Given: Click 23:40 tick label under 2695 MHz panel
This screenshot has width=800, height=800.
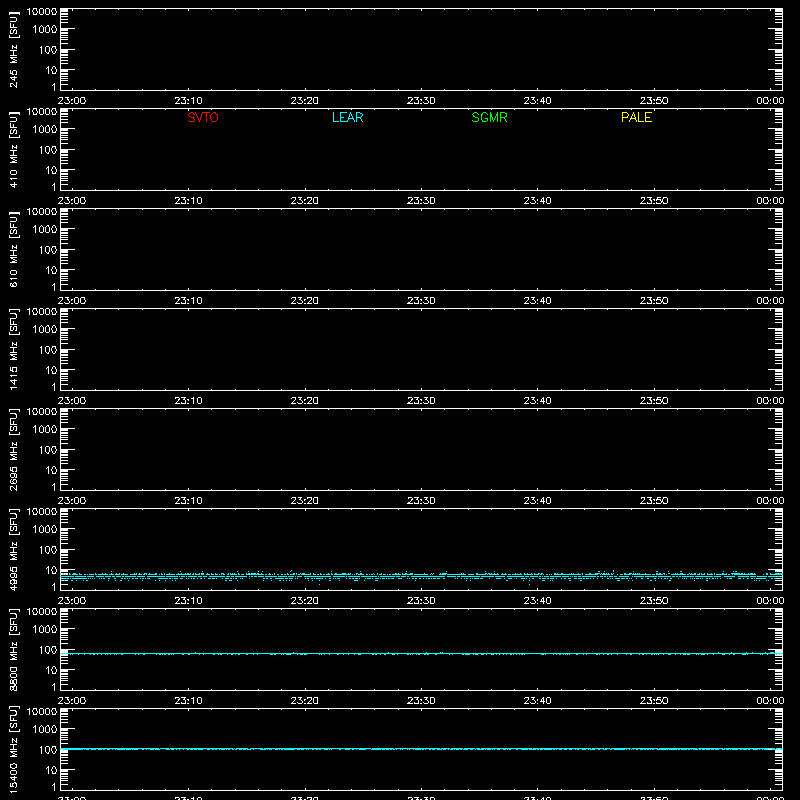Looking at the screenshot, I should (x=537, y=501).
